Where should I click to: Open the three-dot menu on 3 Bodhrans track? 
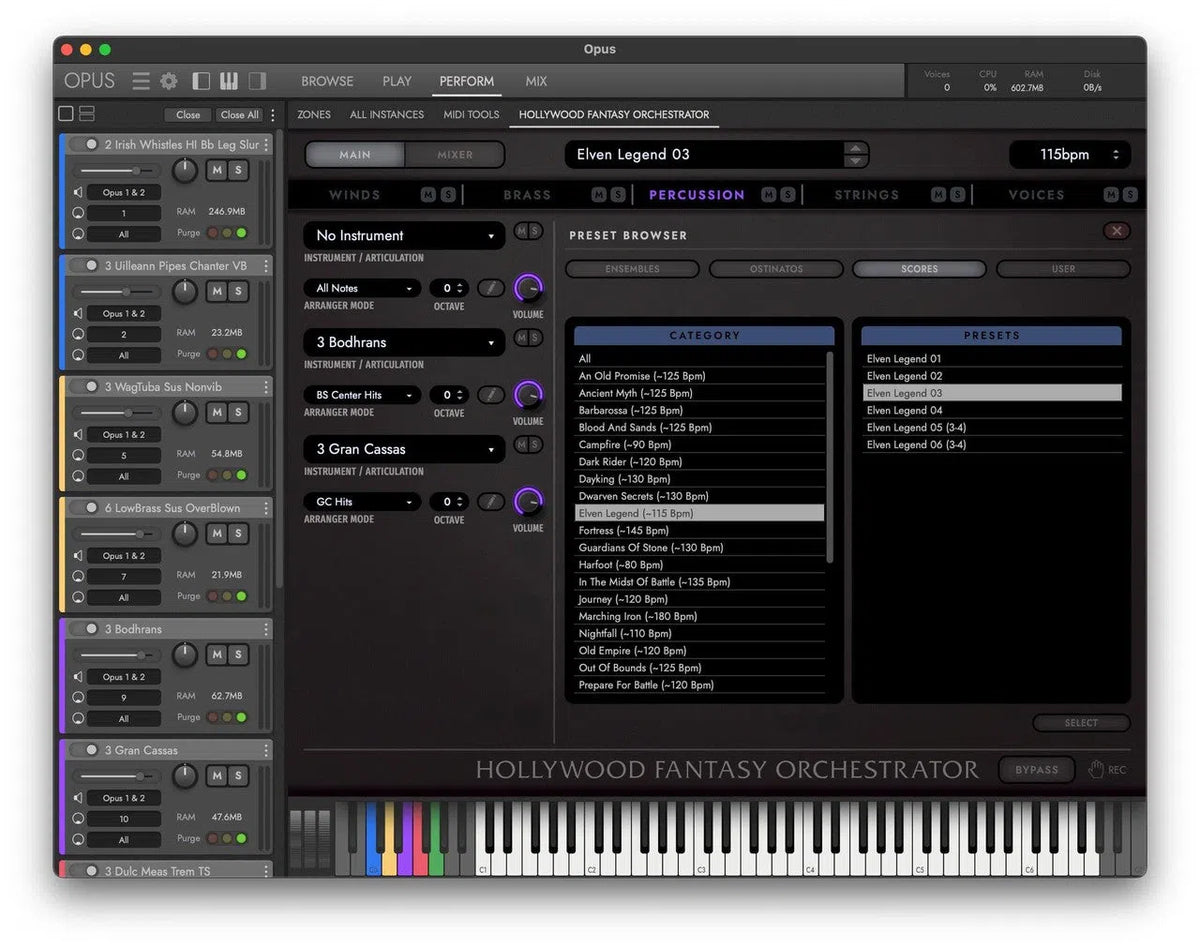[x=266, y=629]
